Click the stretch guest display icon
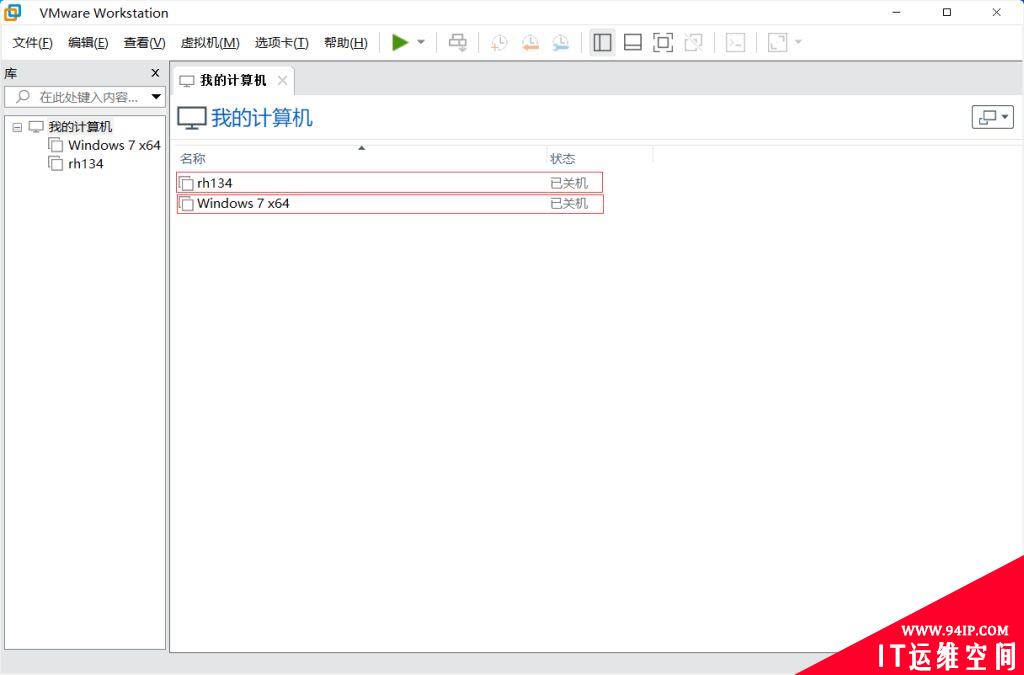This screenshot has height=675, width=1024. [777, 42]
